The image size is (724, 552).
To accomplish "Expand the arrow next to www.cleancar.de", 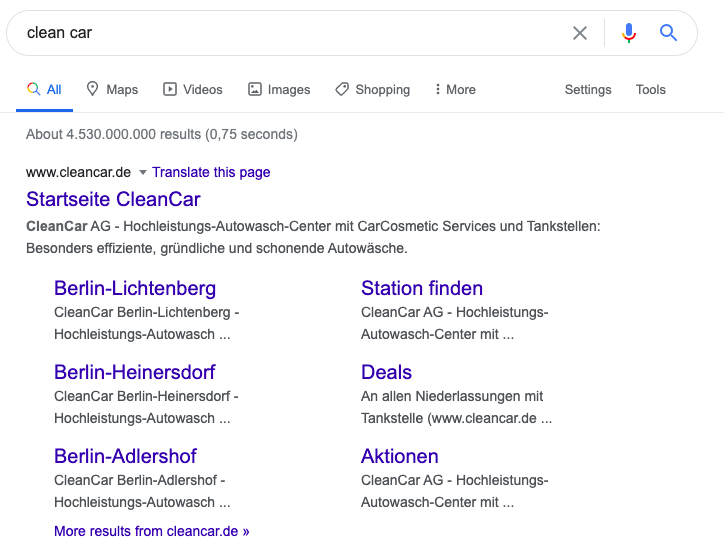I will [143, 173].
